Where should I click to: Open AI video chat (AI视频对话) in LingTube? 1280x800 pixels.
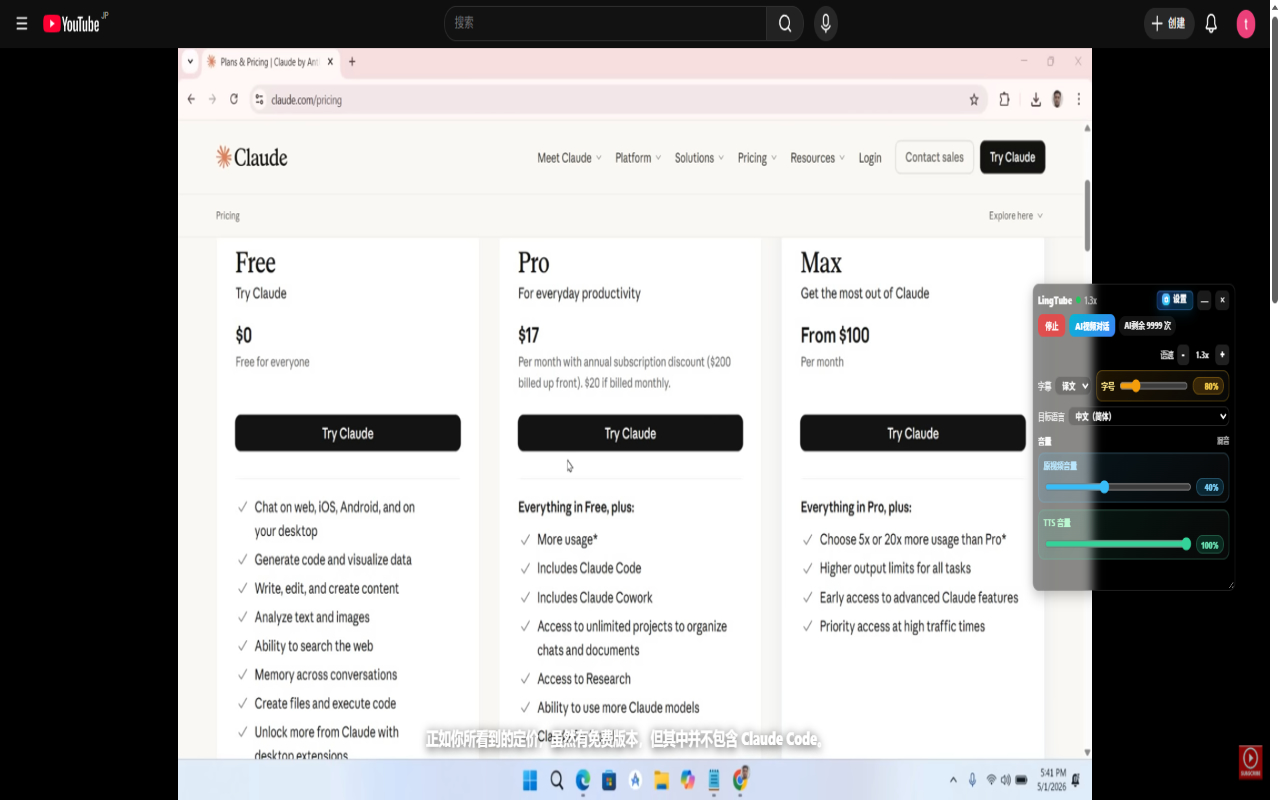[x=1092, y=326]
